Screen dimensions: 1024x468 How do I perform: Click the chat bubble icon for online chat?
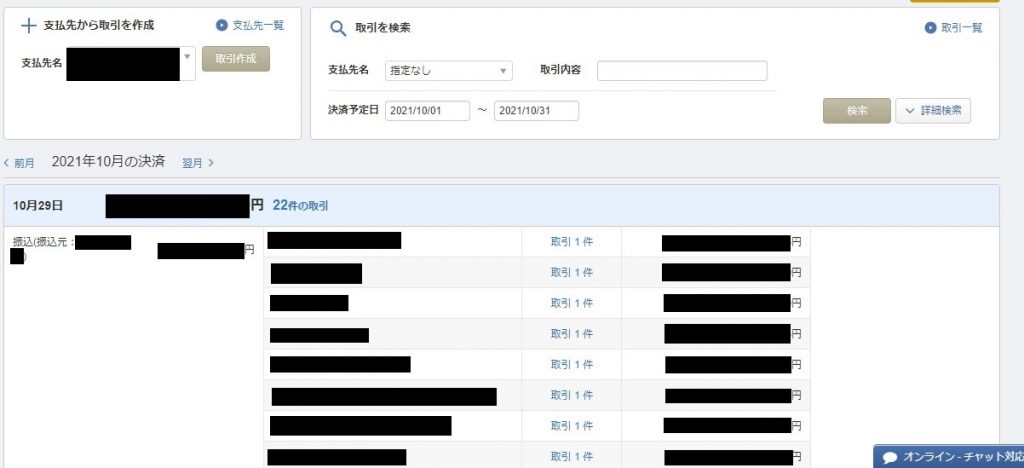(x=889, y=457)
